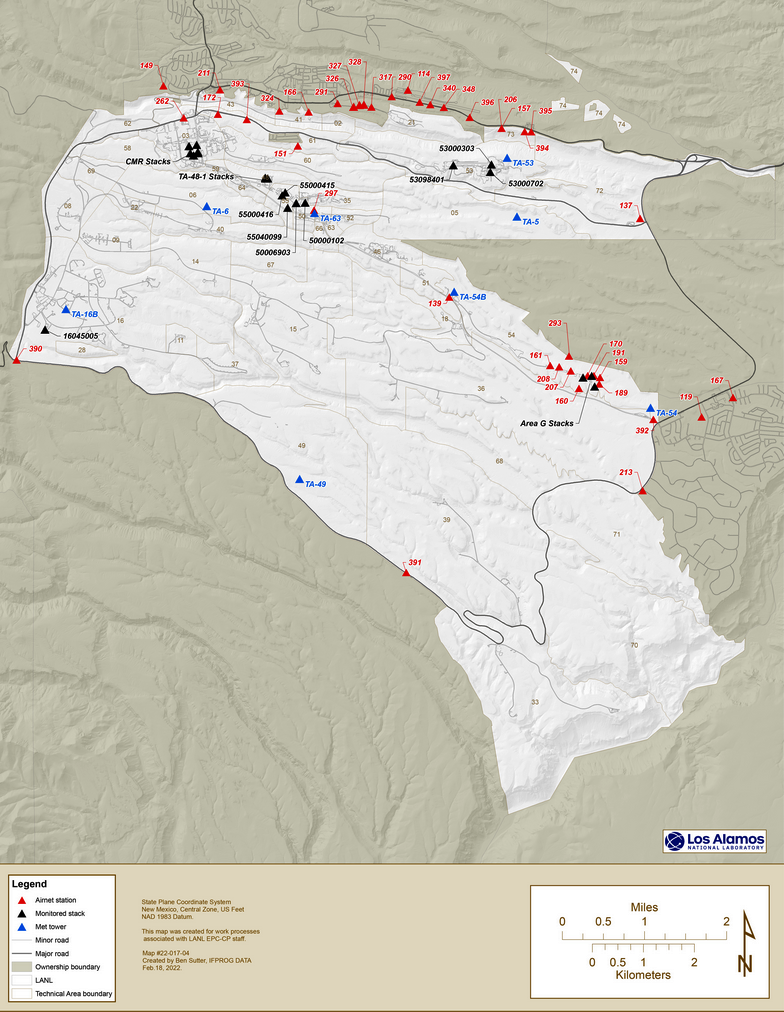Viewport: 784px width, 1012px height.
Task: Select Airnet station 167 red triangle
Action: tap(733, 398)
